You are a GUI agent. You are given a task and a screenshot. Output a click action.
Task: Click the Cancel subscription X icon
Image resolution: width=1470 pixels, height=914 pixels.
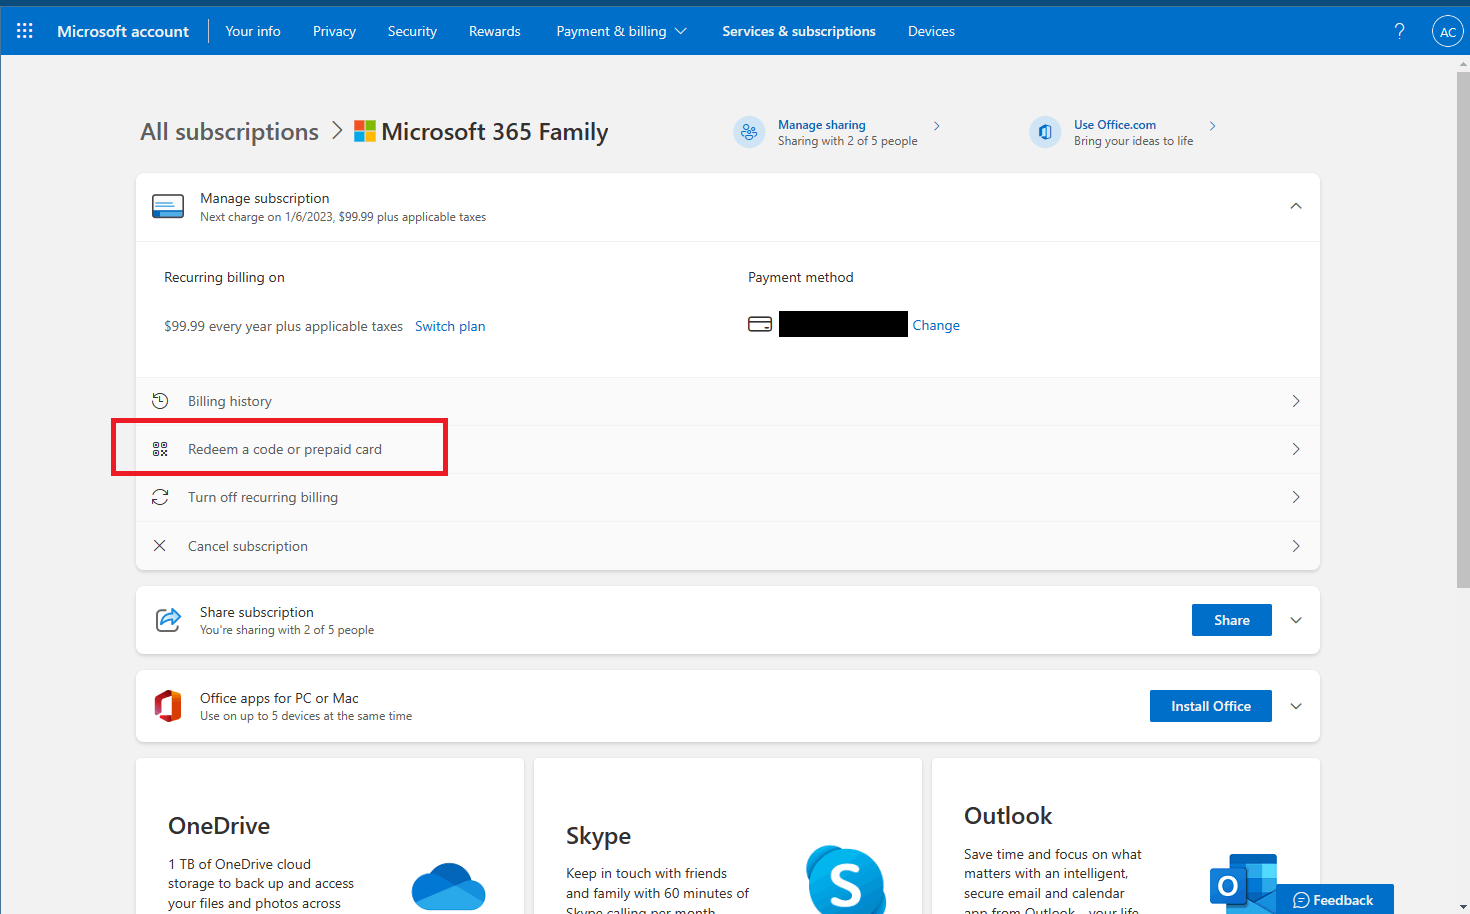(x=160, y=546)
